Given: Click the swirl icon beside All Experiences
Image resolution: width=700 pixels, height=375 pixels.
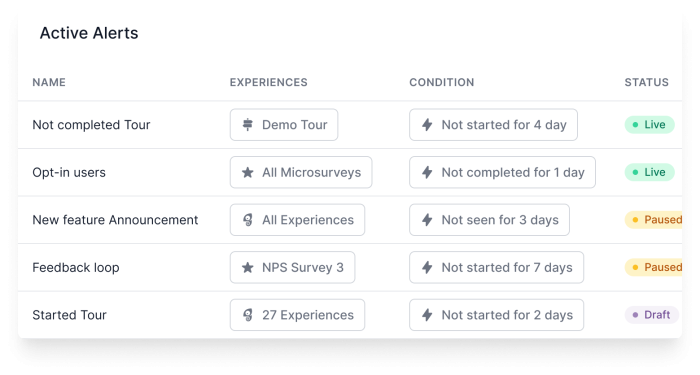Looking at the screenshot, I should point(247,220).
